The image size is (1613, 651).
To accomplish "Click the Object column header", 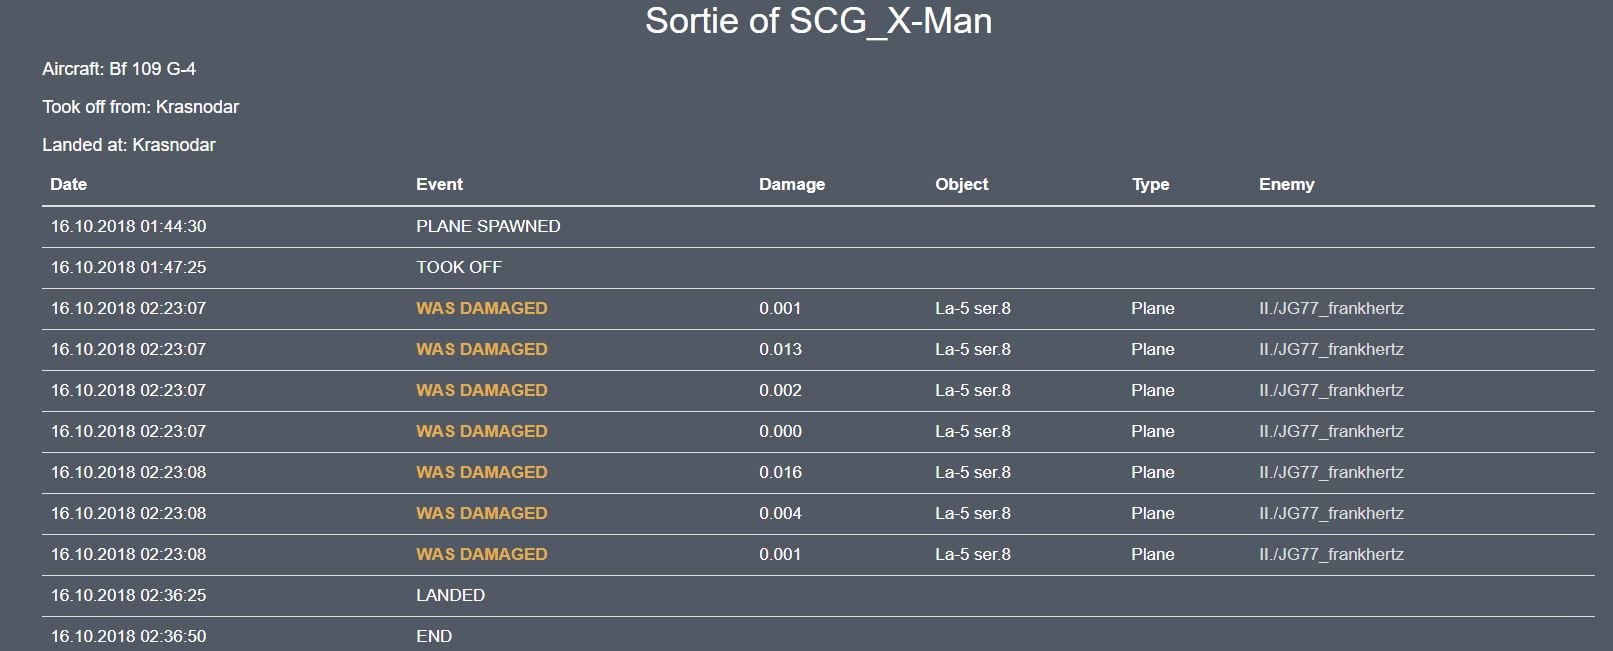I will [x=961, y=184].
